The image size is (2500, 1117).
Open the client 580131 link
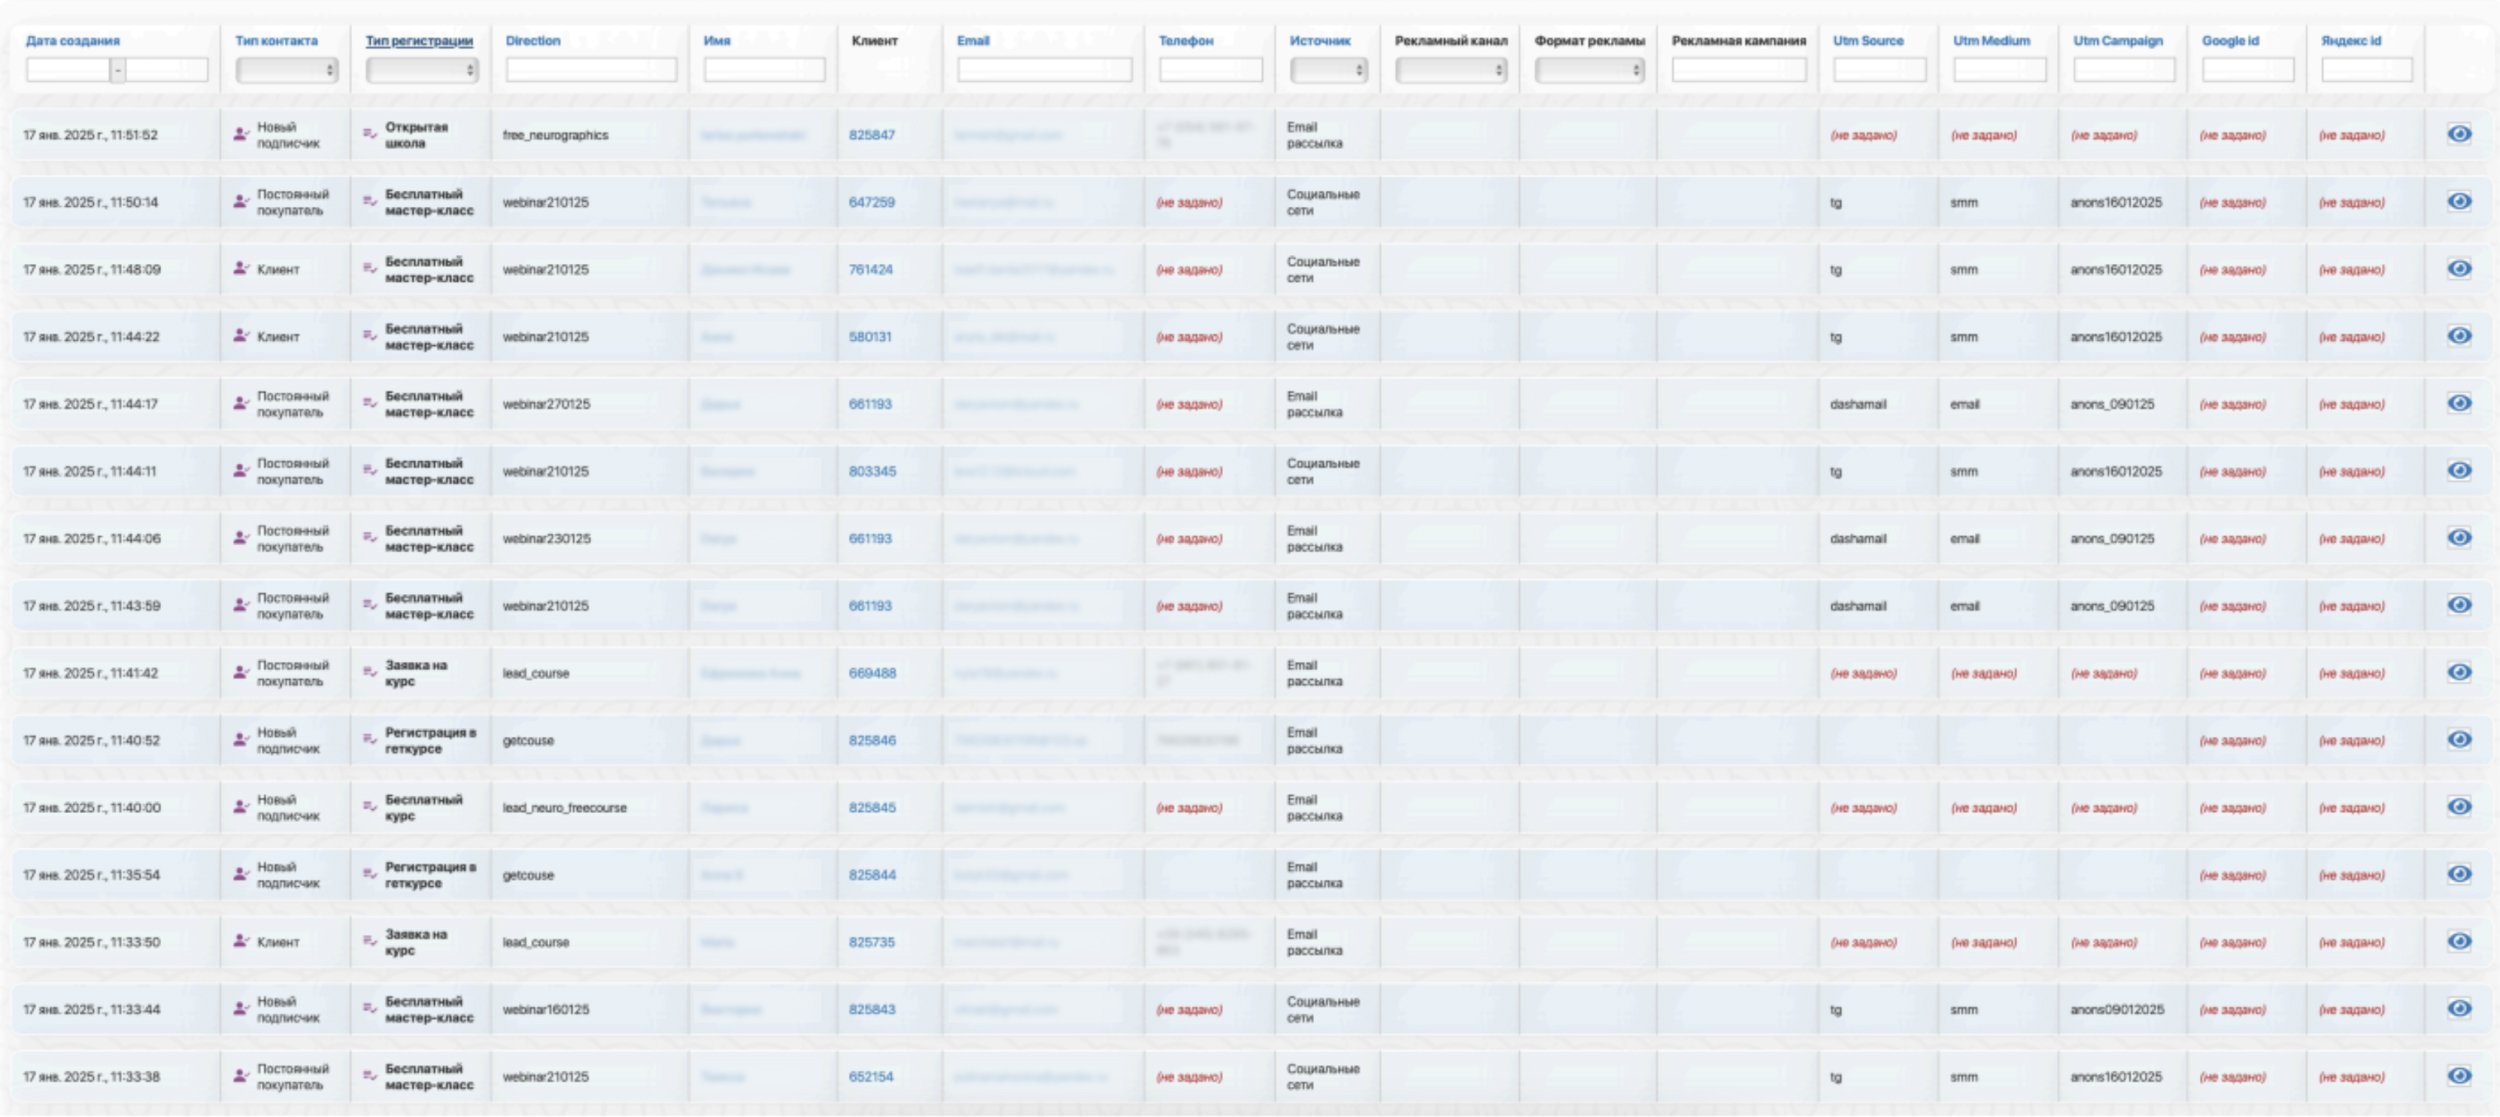(869, 337)
